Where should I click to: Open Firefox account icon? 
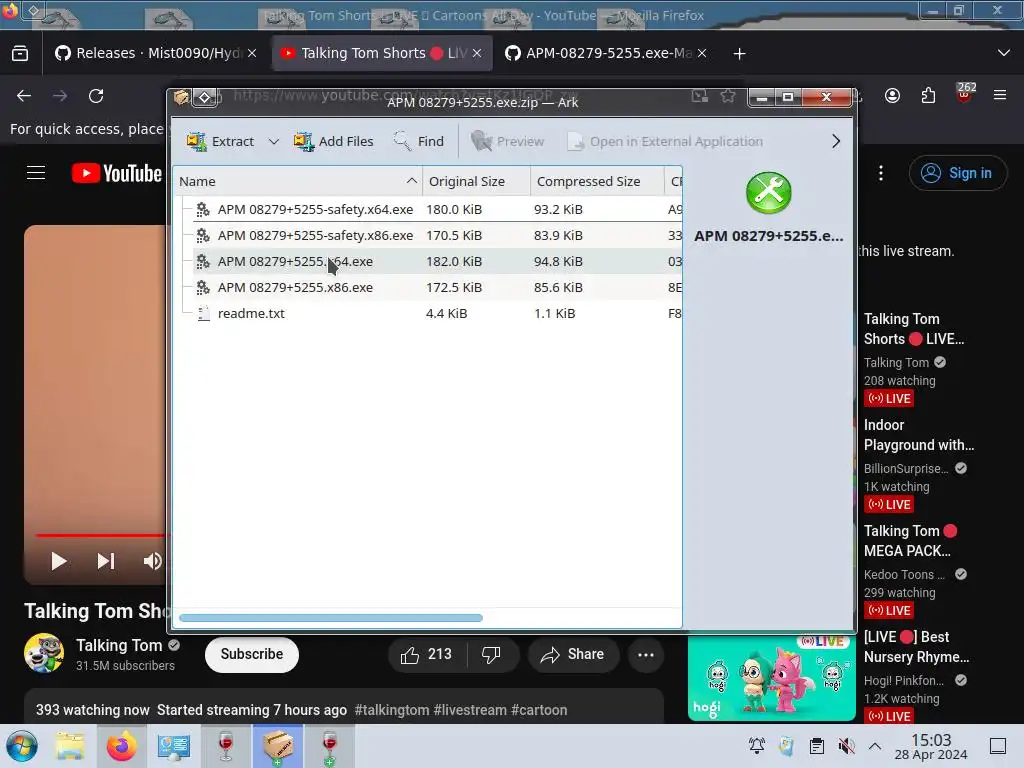coord(892,96)
